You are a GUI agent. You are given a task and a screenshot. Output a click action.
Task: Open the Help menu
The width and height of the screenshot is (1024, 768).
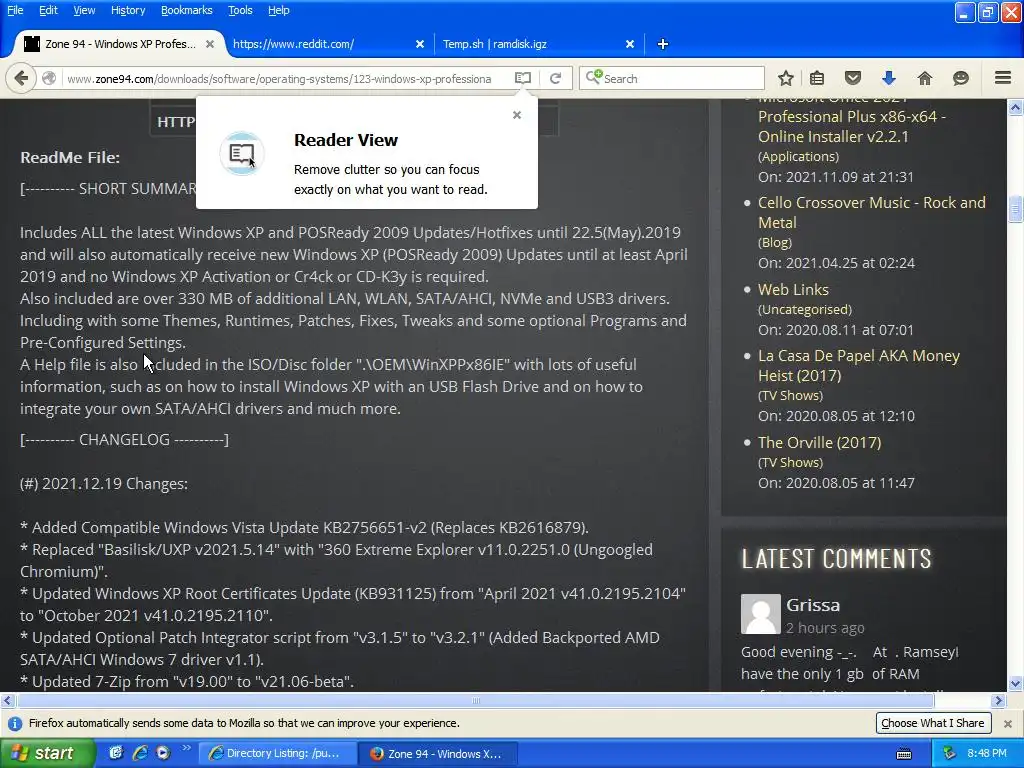point(279,10)
